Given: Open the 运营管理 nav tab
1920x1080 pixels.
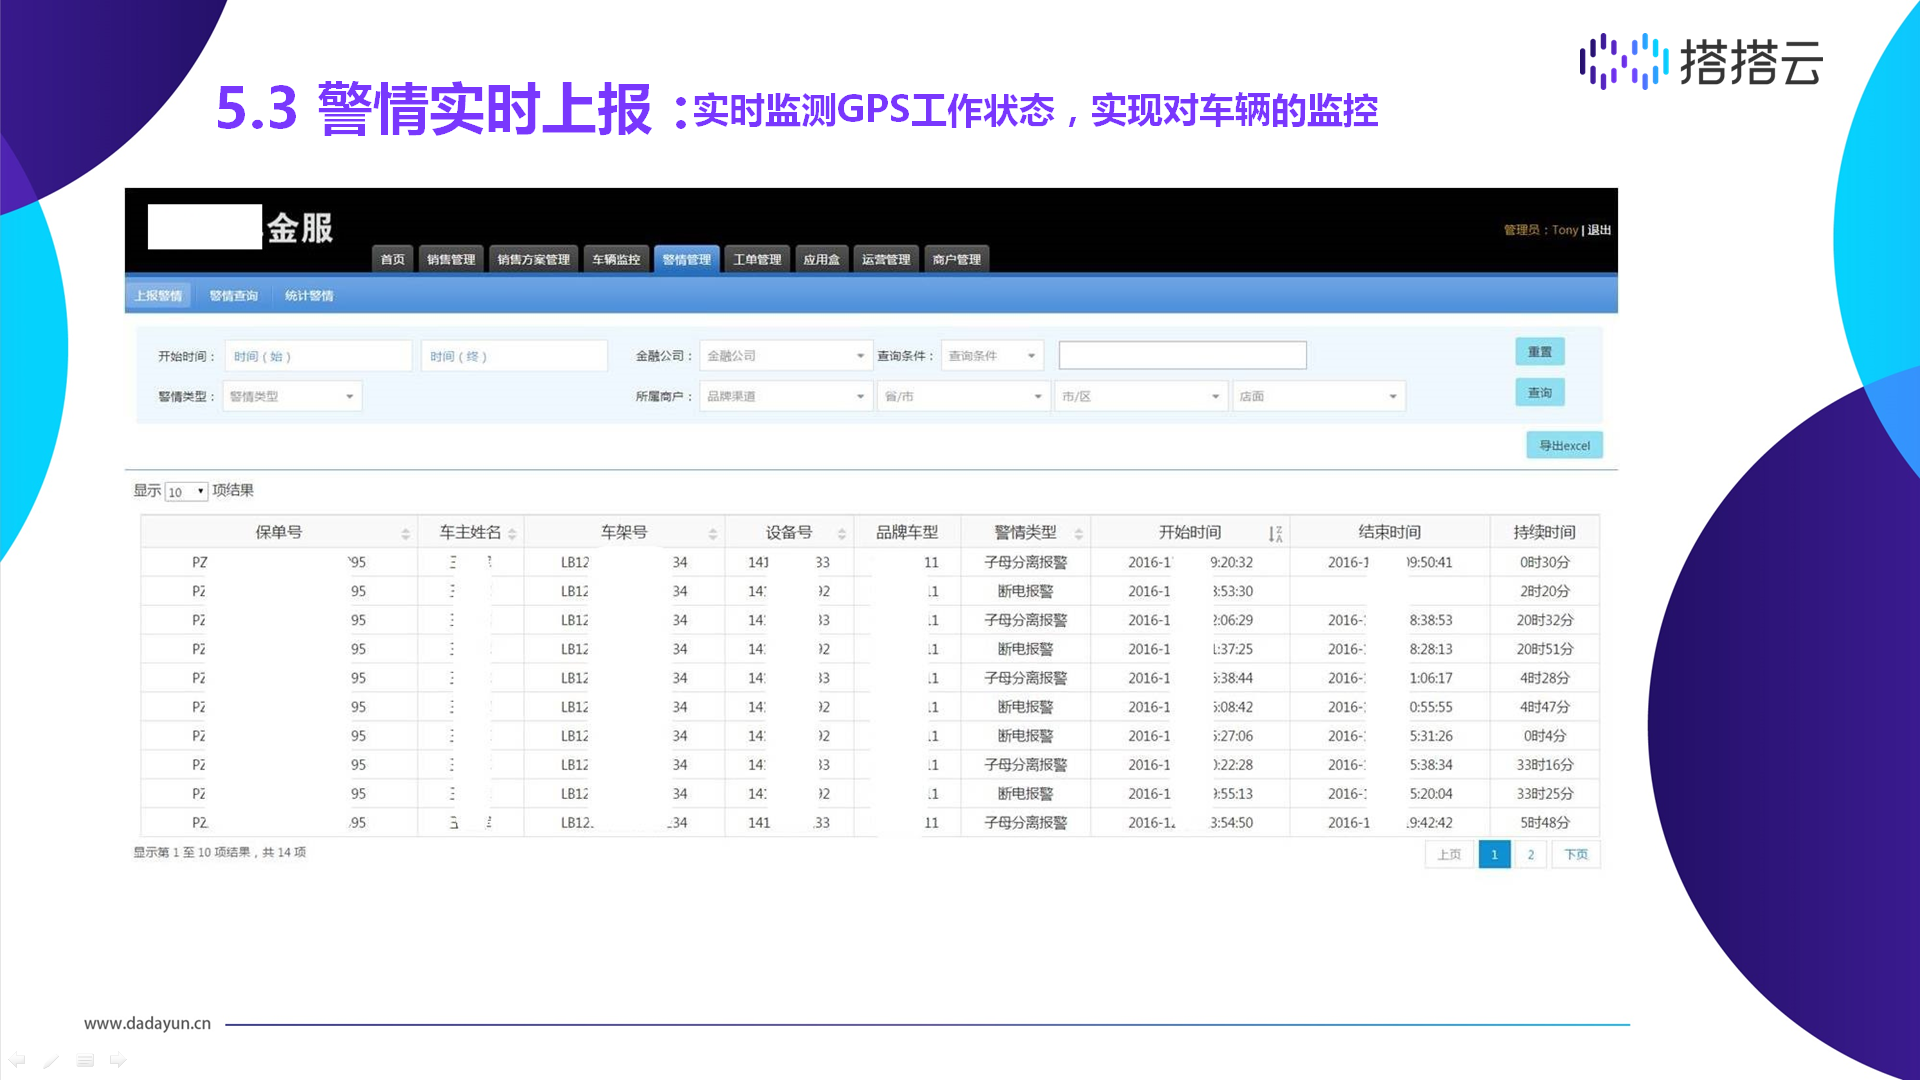Looking at the screenshot, I should [886, 259].
